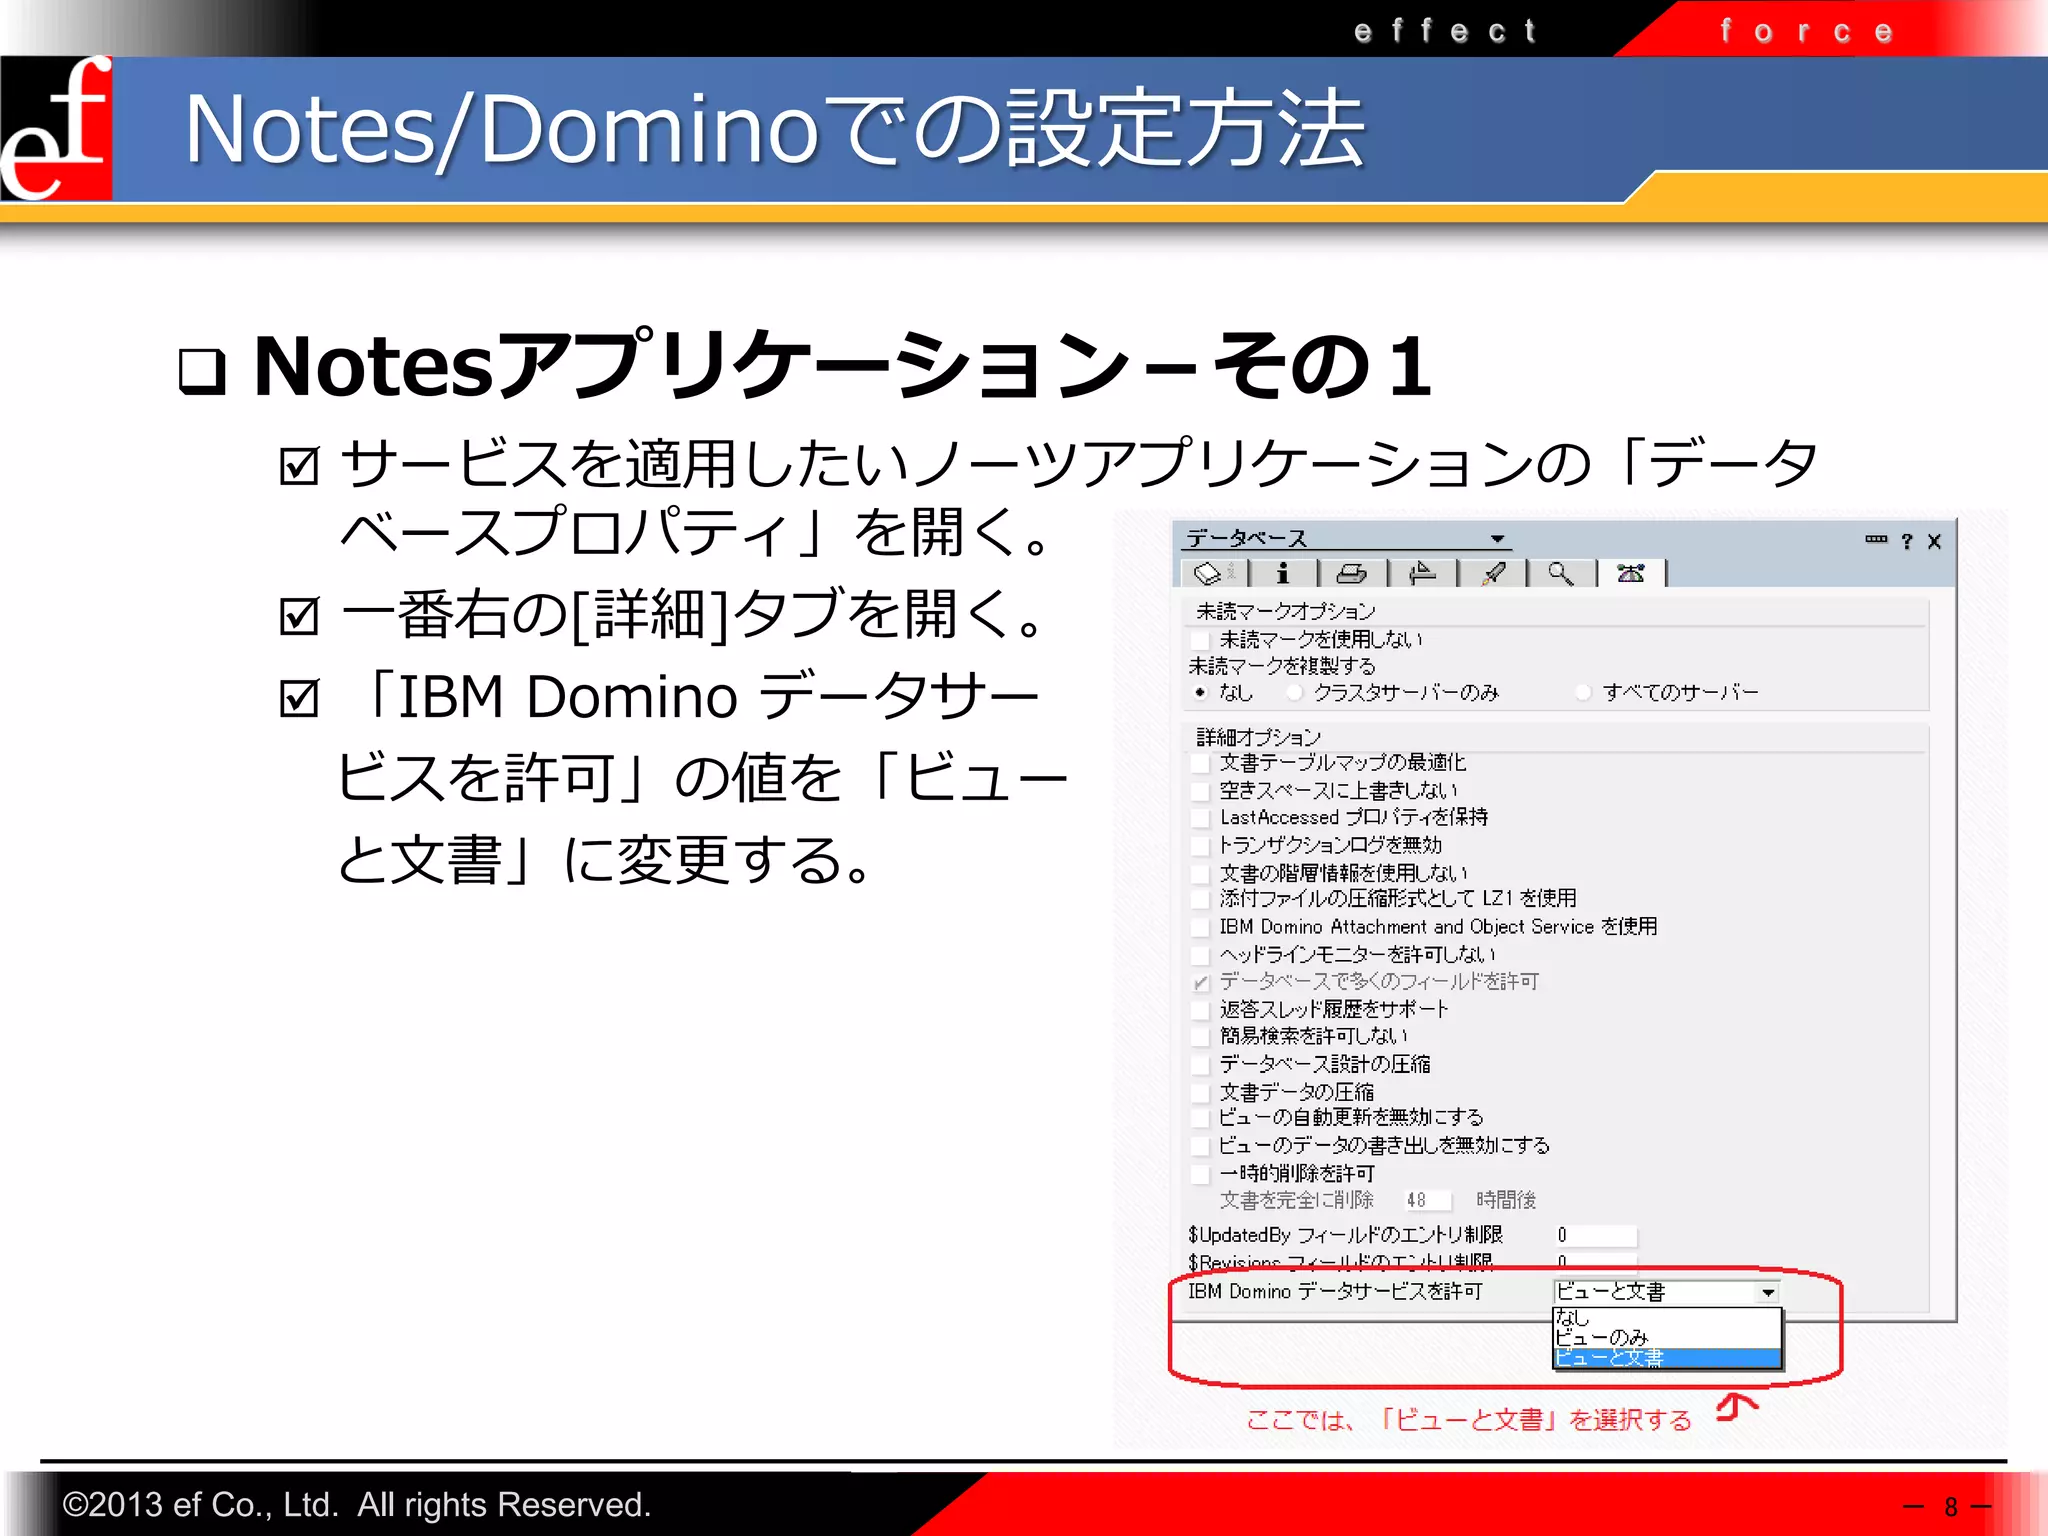Collapse the properties box via title-bar bar icon

(1876, 540)
